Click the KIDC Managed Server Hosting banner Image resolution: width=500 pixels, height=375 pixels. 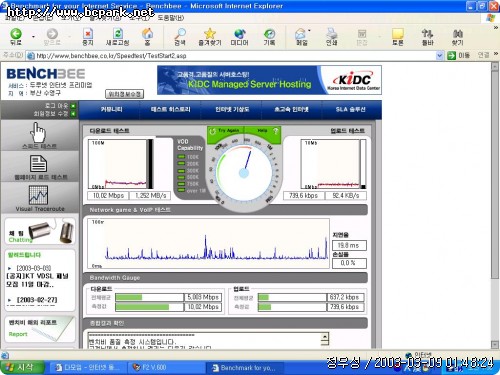269,80
